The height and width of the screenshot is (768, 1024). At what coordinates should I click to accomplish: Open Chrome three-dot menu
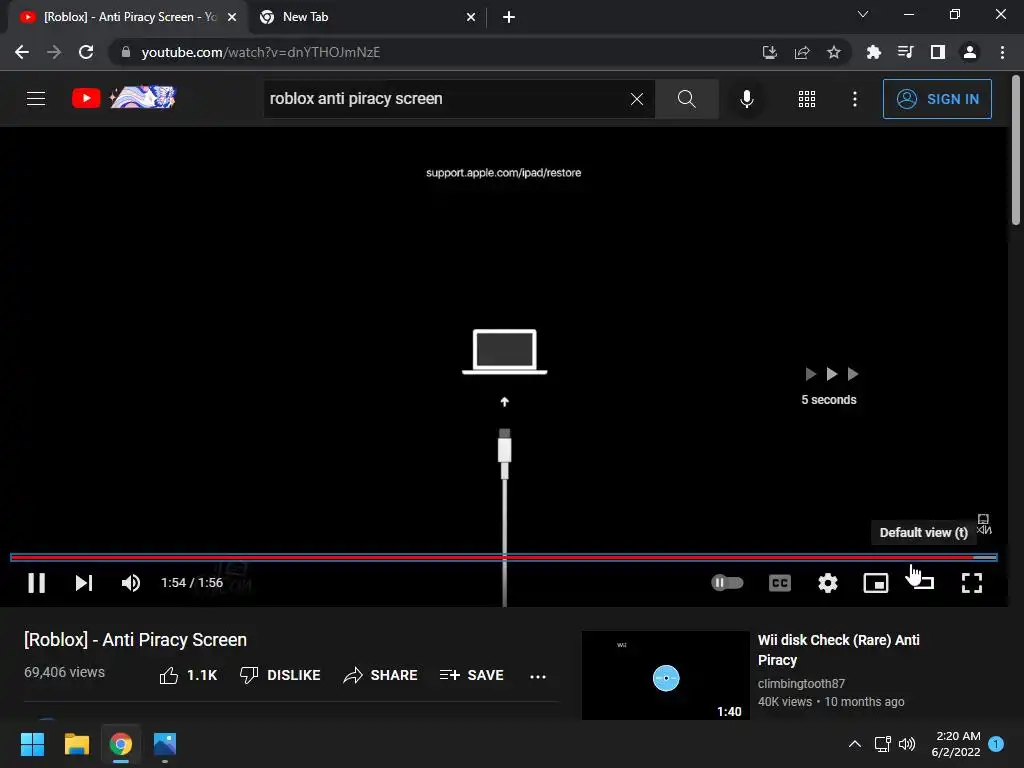click(1002, 52)
